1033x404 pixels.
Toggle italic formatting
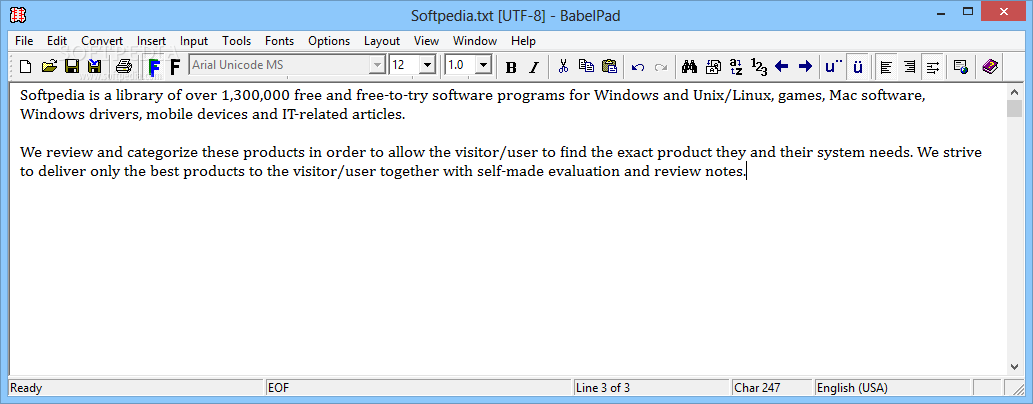click(x=534, y=67)
